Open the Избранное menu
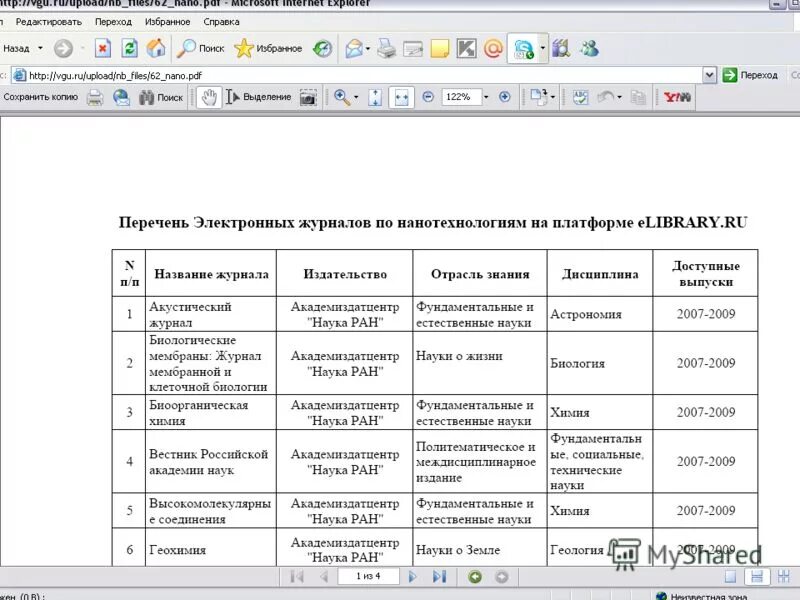This screenshot has height=600, width=800. [x=167, y=22]
